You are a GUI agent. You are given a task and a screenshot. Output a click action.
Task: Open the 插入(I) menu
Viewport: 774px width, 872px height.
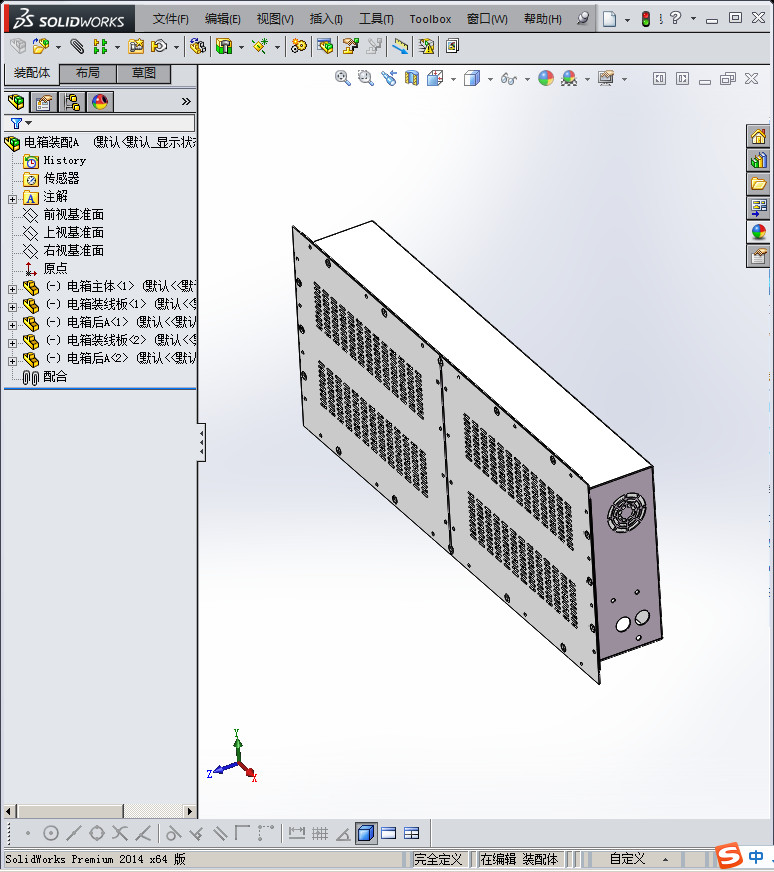pos(326,19)
